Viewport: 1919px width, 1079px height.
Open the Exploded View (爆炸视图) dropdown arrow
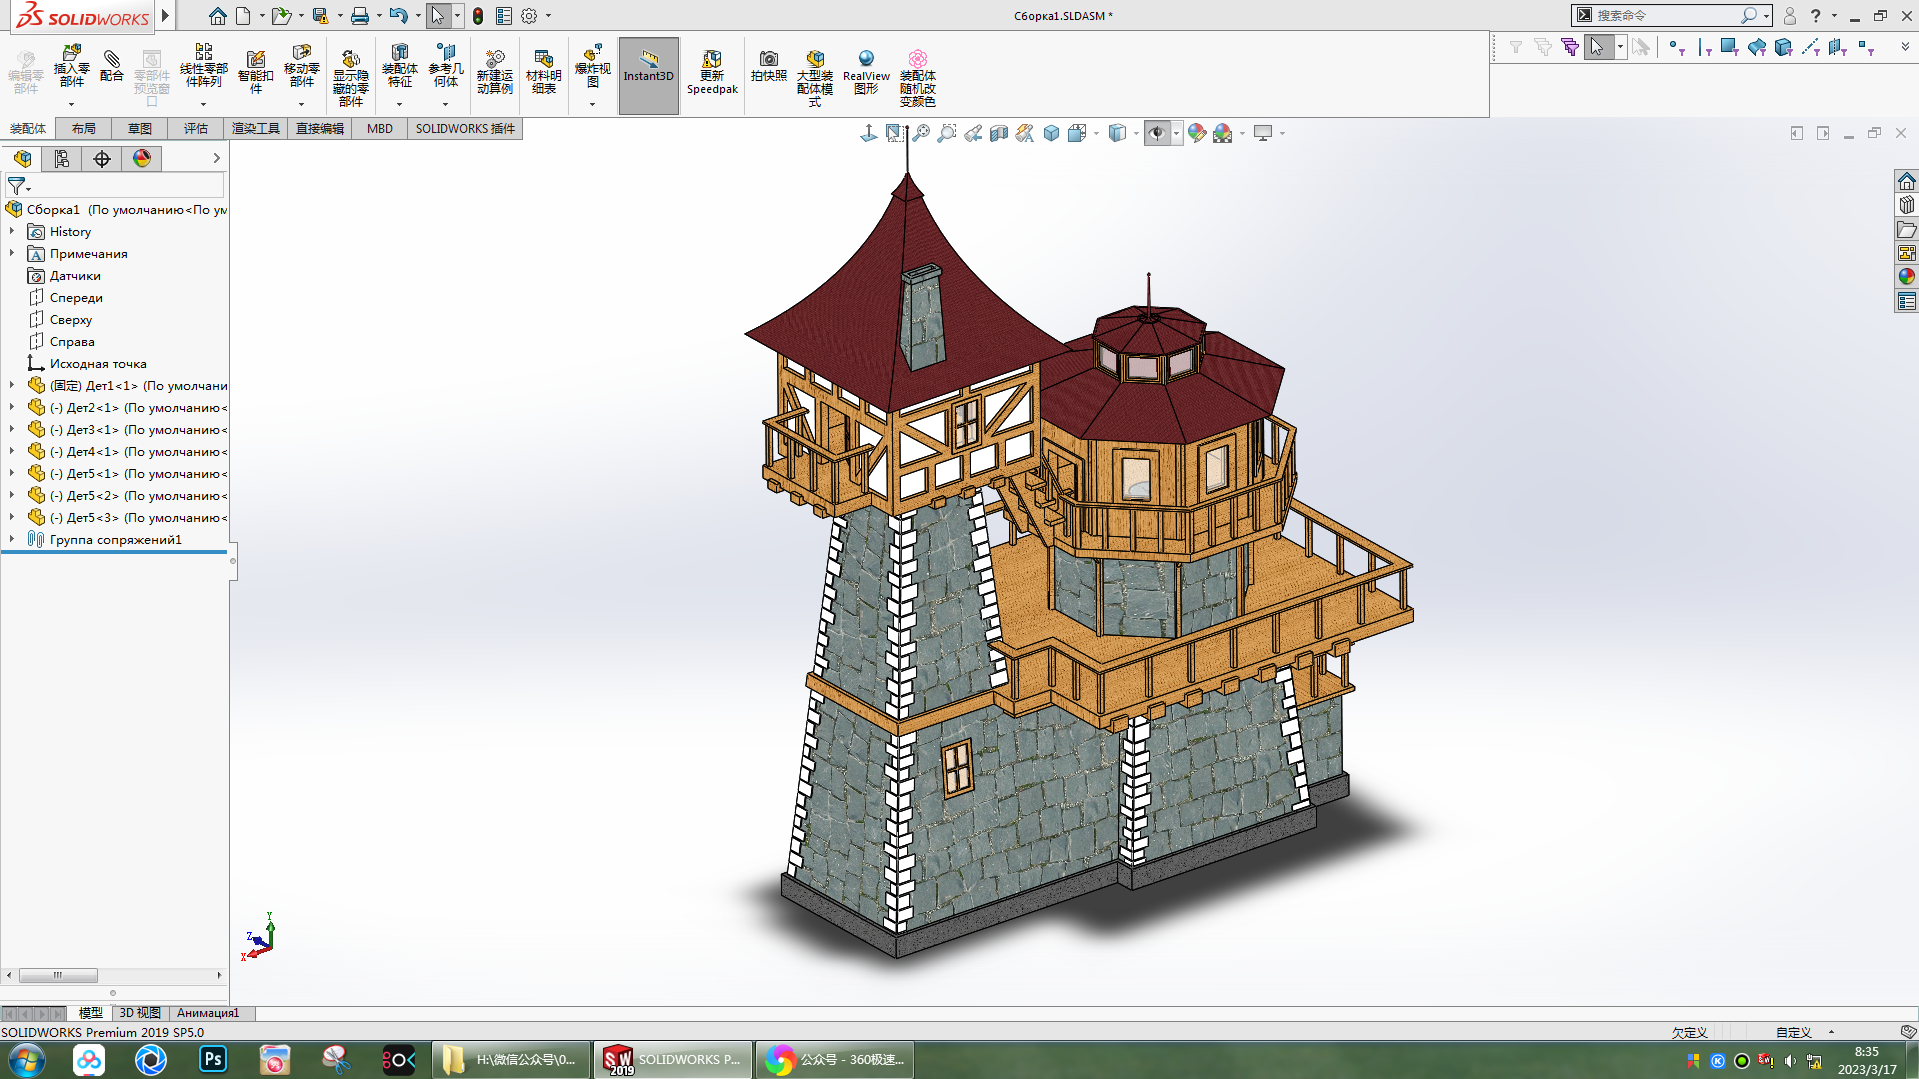pos(592,104)
